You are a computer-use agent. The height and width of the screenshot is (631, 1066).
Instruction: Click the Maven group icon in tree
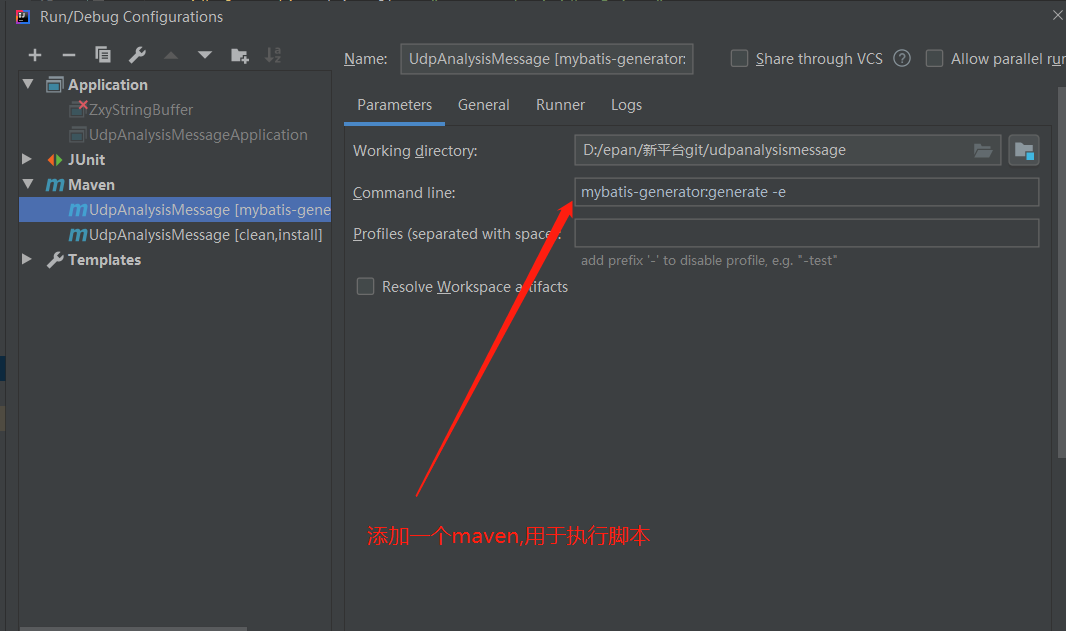pos(55,185)
